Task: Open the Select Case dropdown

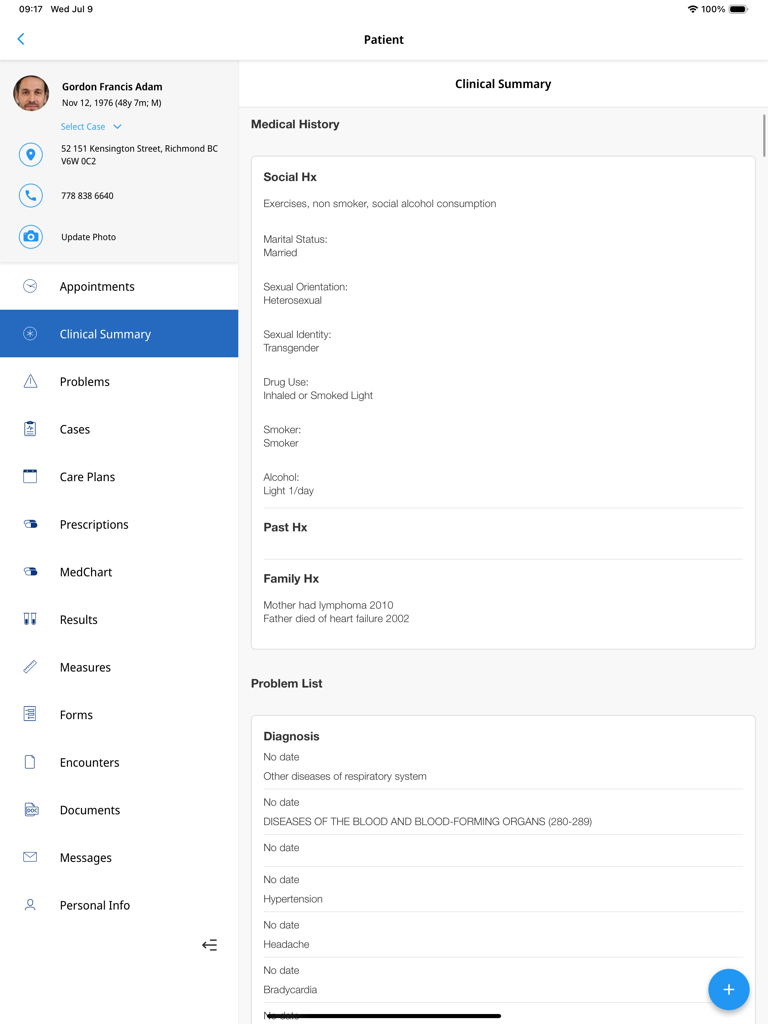Action: (91, 127)
